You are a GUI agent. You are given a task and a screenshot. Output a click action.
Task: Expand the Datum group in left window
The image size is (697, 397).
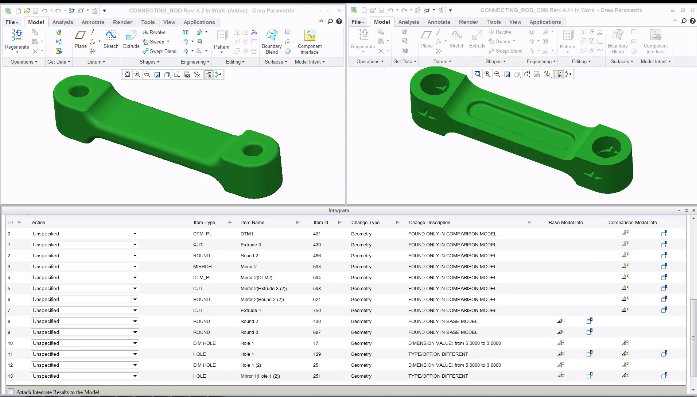point(96,62)
